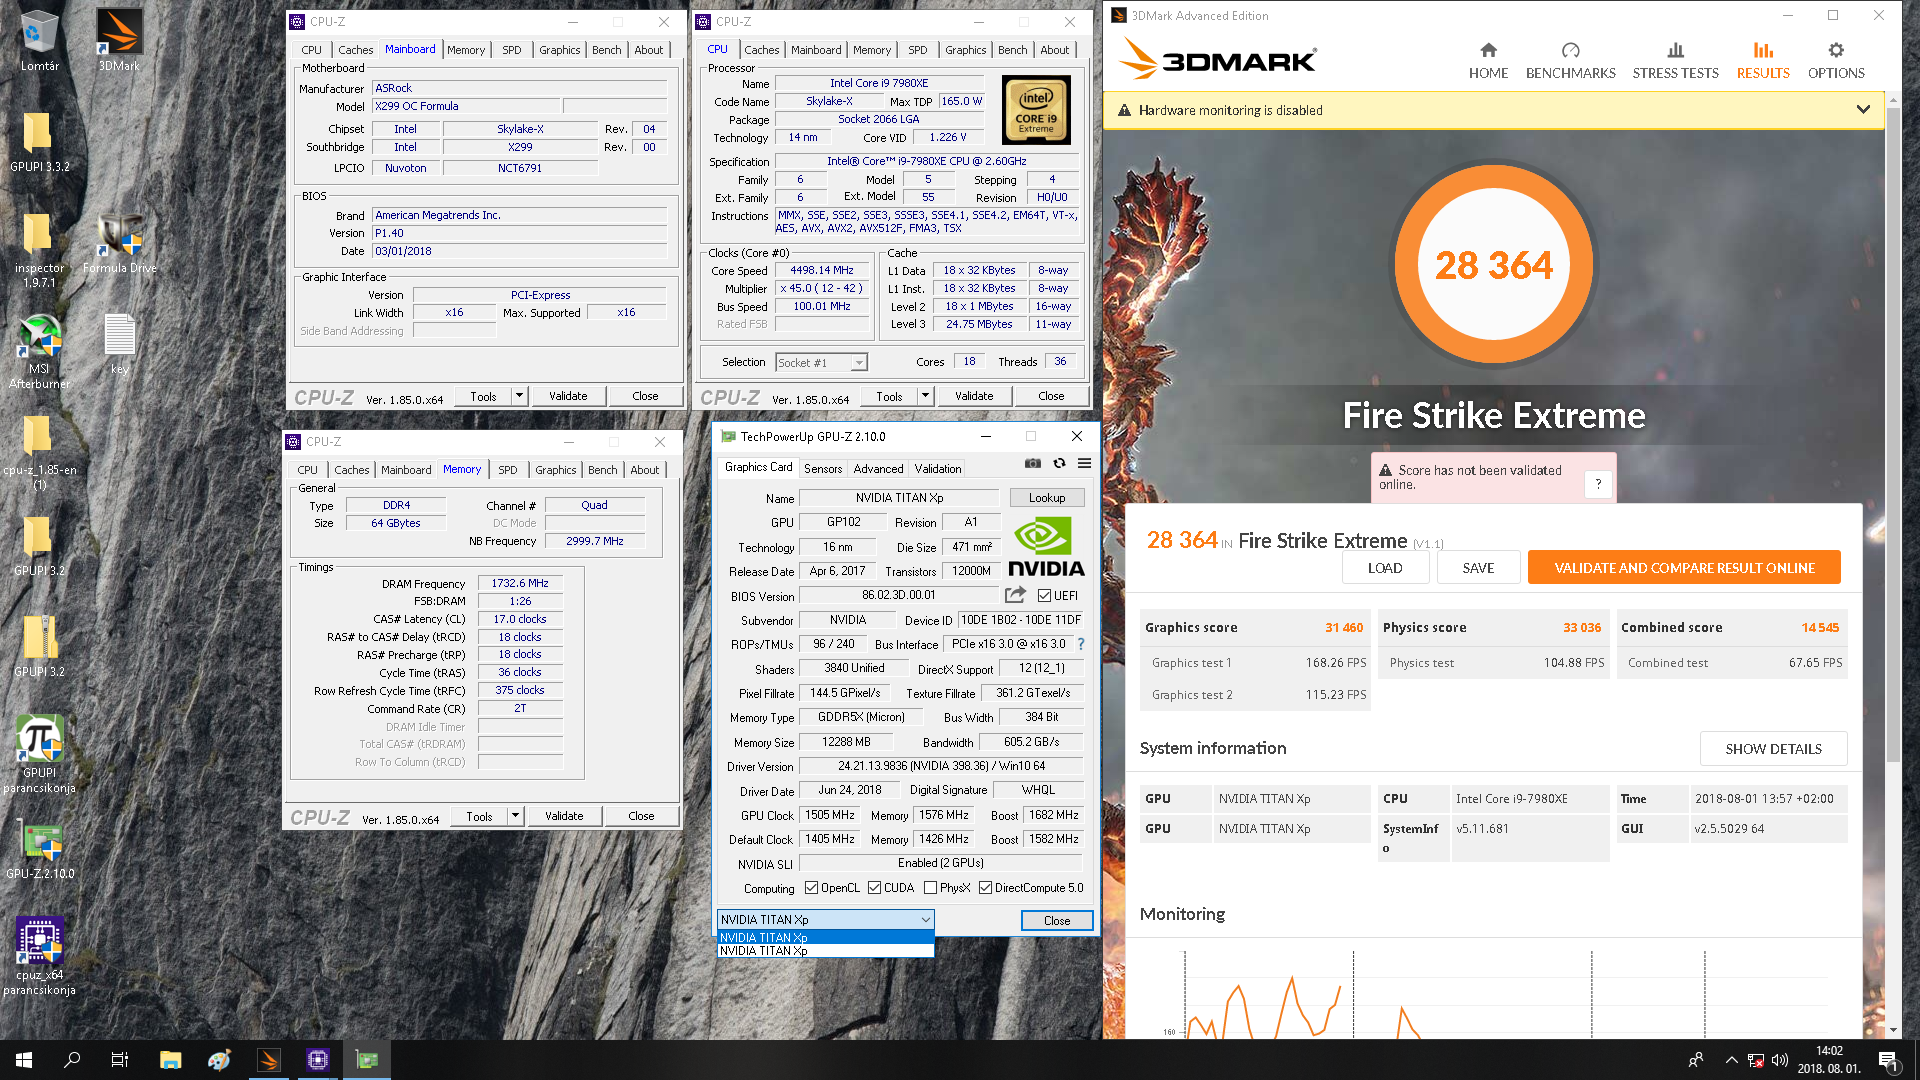Open 3DMark Home page

(x=1488, y=61)
